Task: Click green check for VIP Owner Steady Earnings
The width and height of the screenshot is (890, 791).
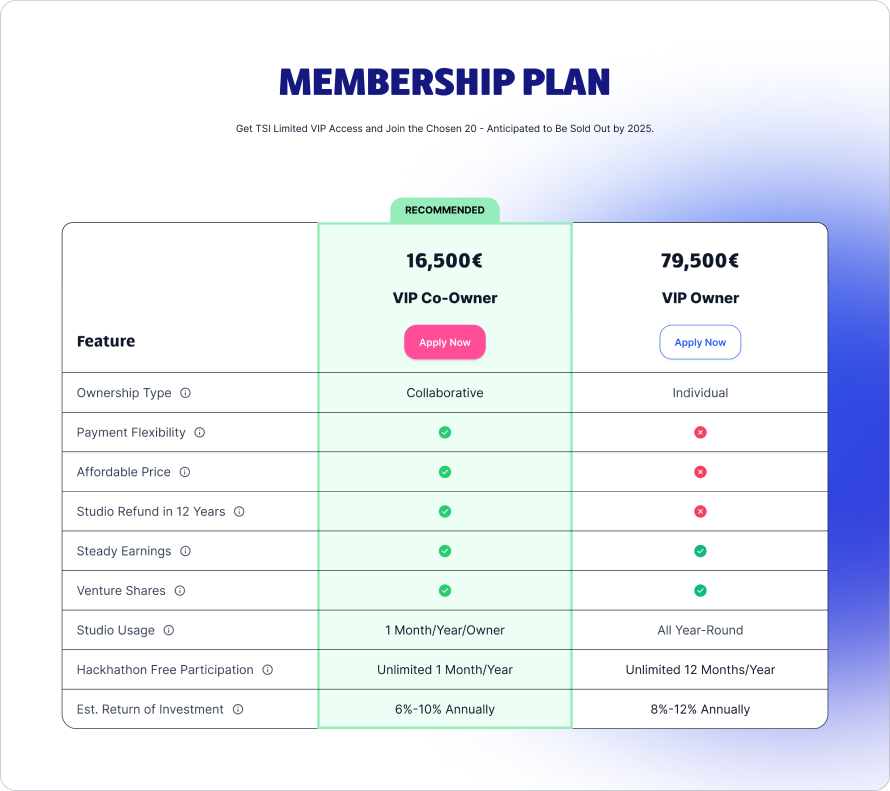Action: click(700, 551)
